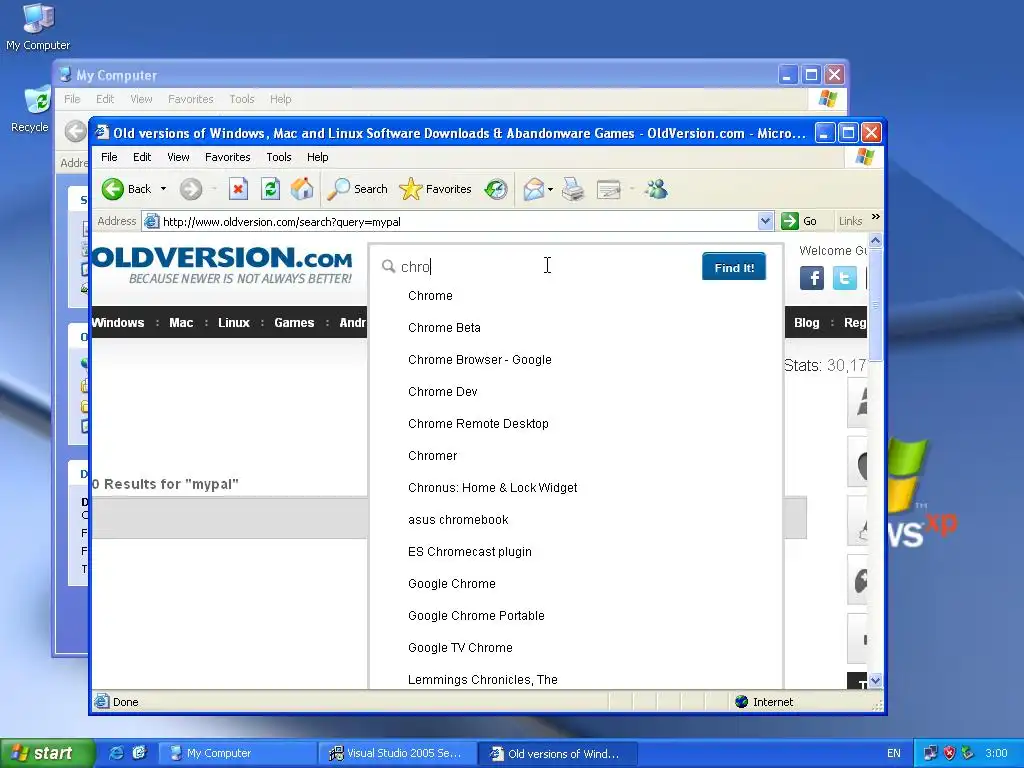1024x768 pixels.
Task: Open Recycle Bin desktop icon
Action: pos(35,109)
